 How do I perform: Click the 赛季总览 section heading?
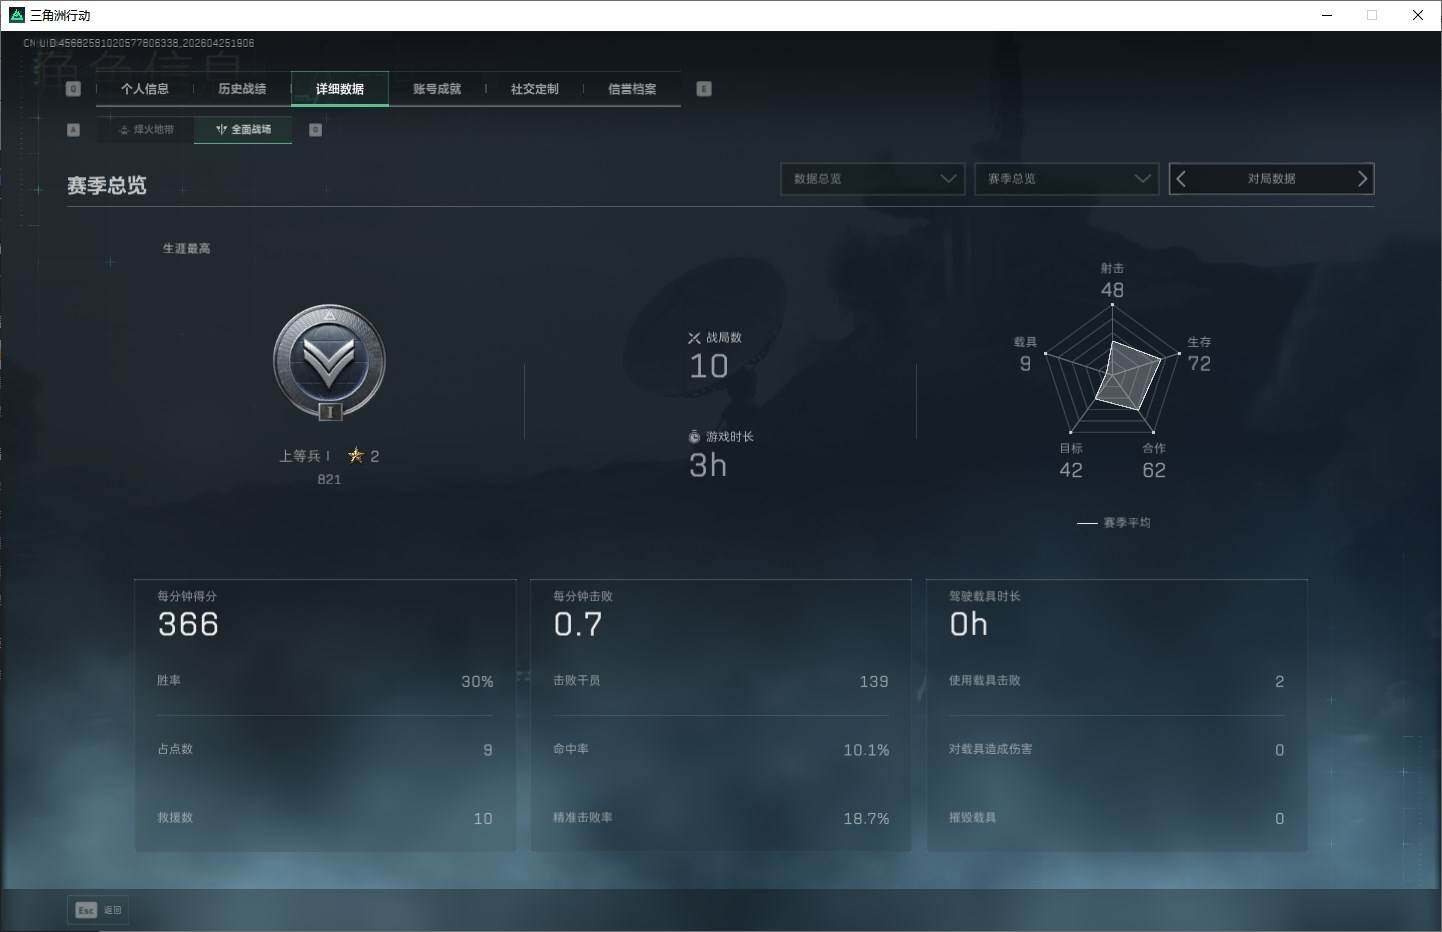click(107, 186)
